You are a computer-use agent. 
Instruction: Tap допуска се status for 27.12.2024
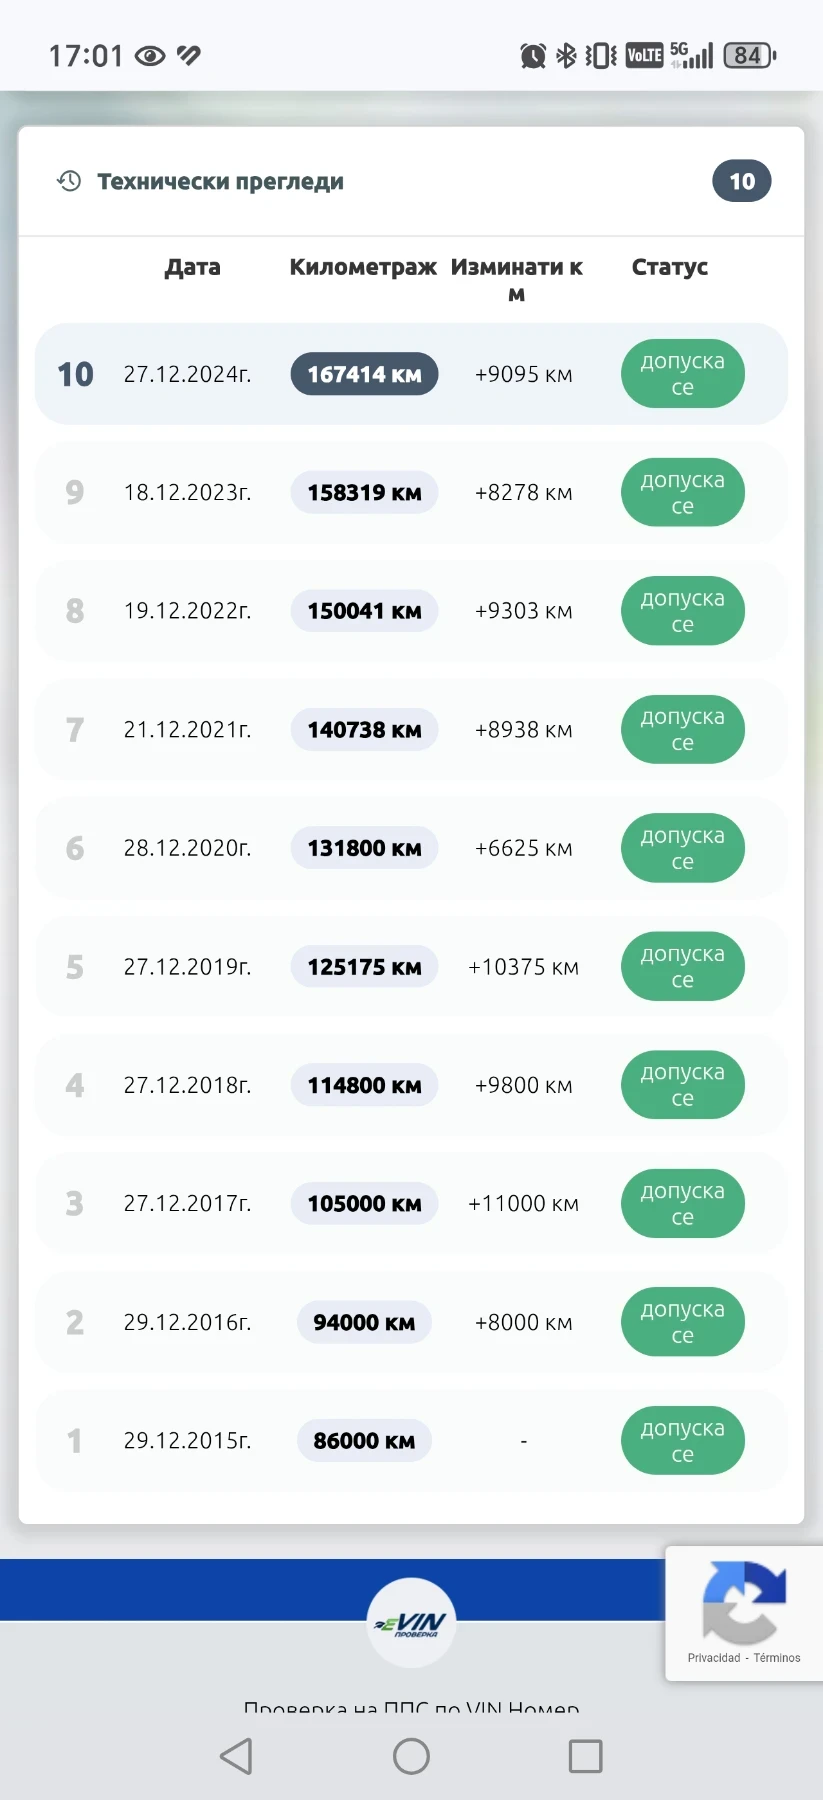pyautogui.click(x=682, y=374)
